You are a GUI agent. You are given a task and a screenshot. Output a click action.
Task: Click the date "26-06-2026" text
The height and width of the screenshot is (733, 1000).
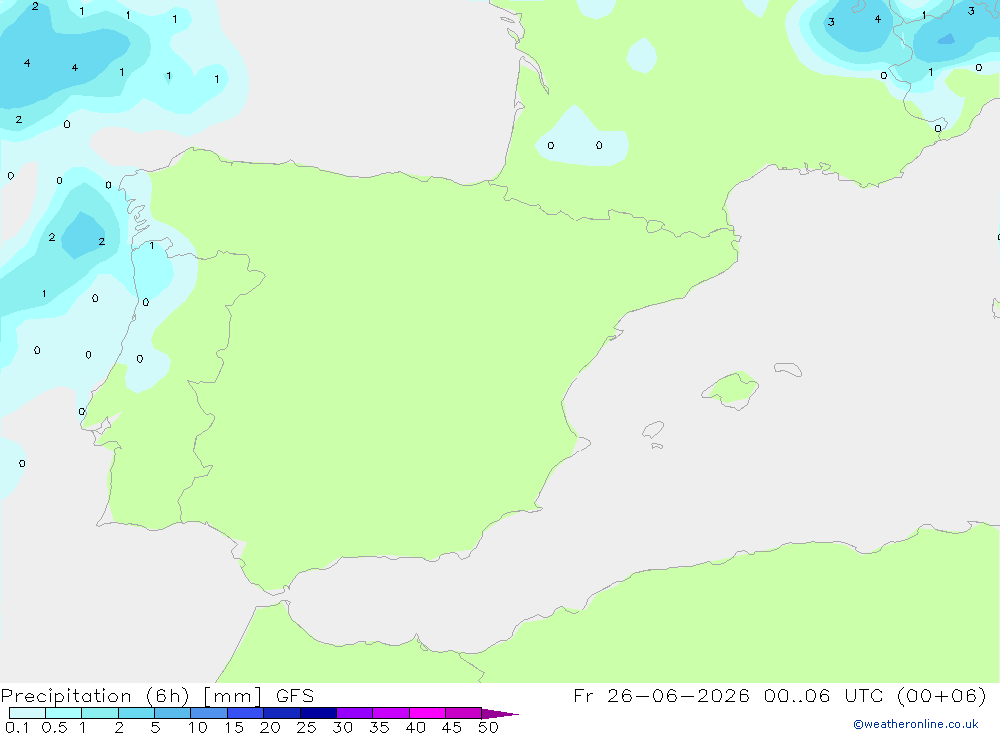pyautogui.click(x=678, y=695)
